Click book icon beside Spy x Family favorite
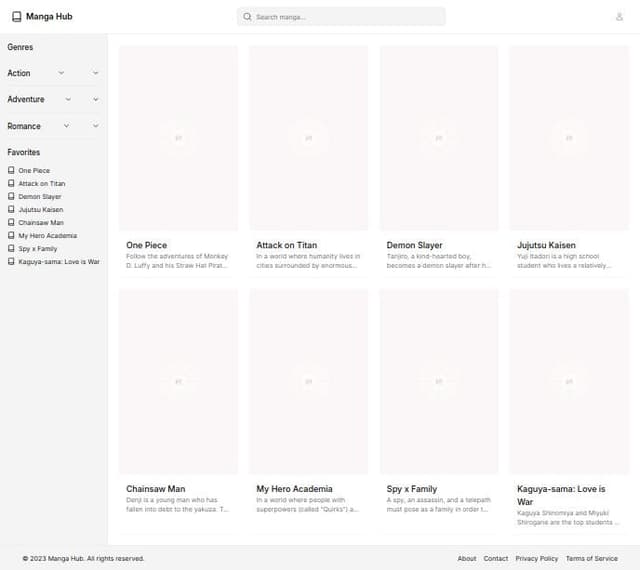This screenshot has width=640, height=570. click(x=11, y=248)
